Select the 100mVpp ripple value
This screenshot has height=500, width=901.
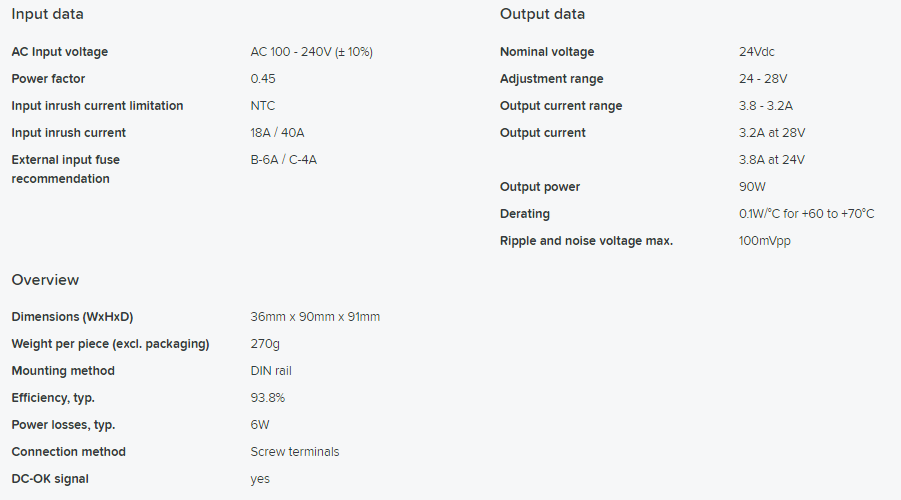pos(764,241)
